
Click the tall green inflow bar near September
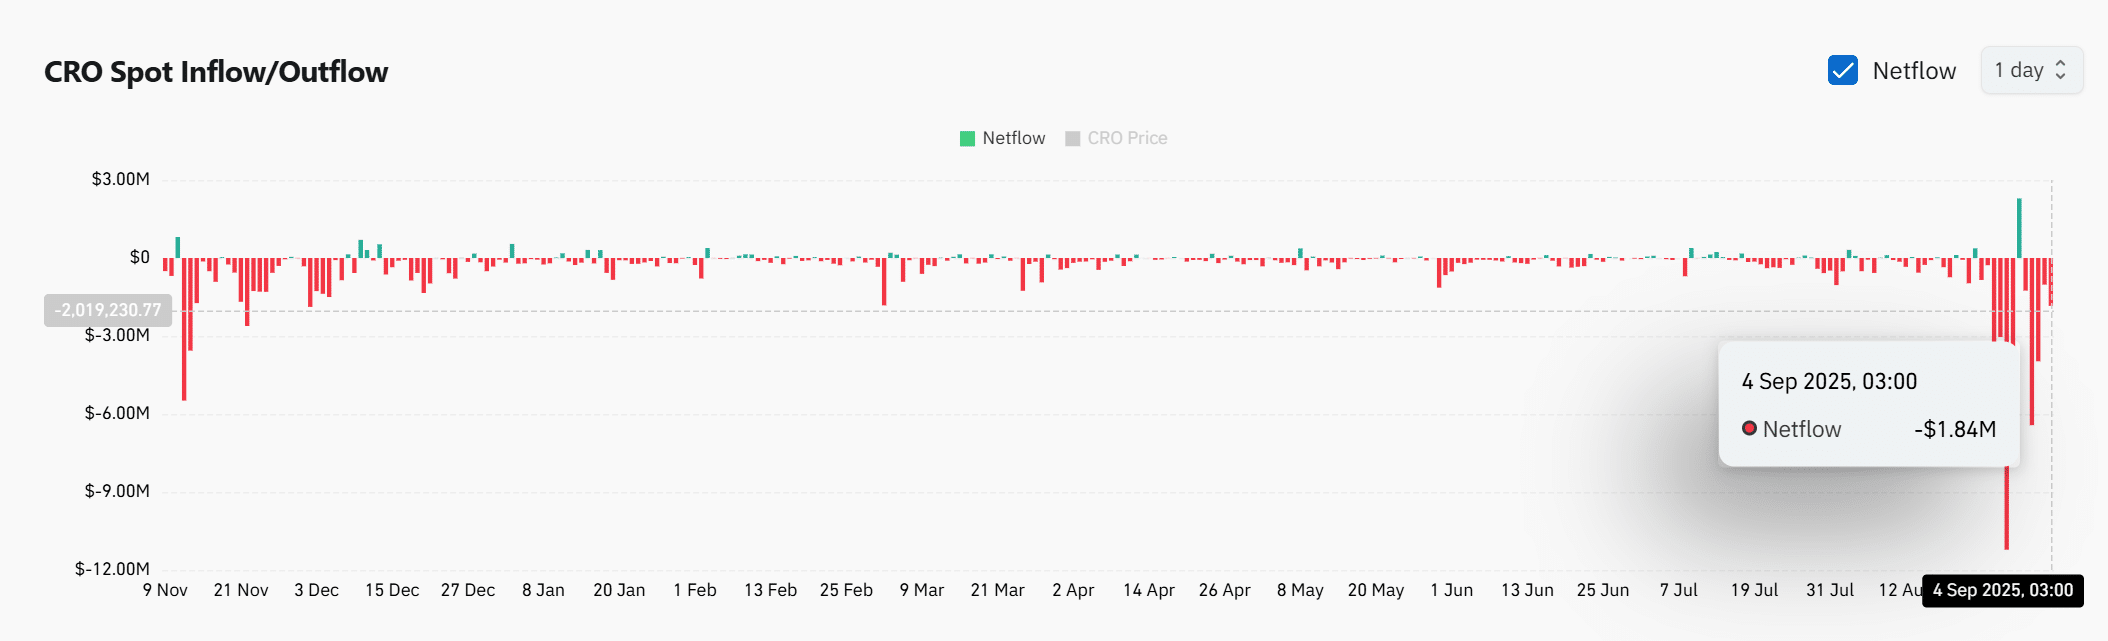tap(2019, 228)
